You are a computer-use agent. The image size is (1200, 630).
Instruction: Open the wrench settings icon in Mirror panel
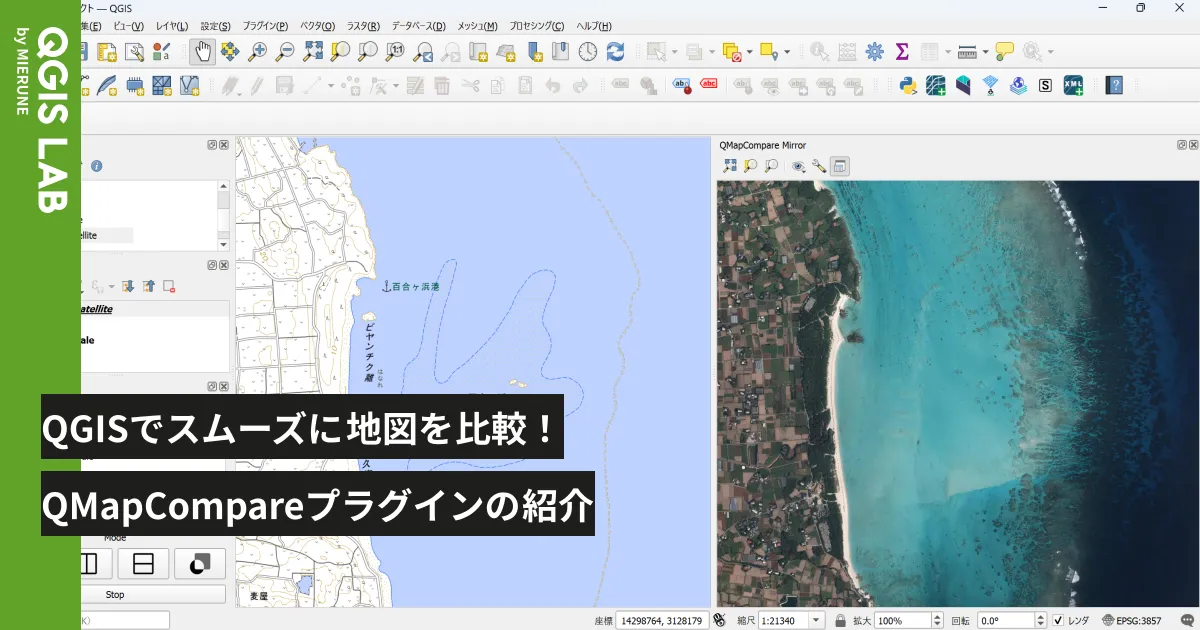(820, 166)
